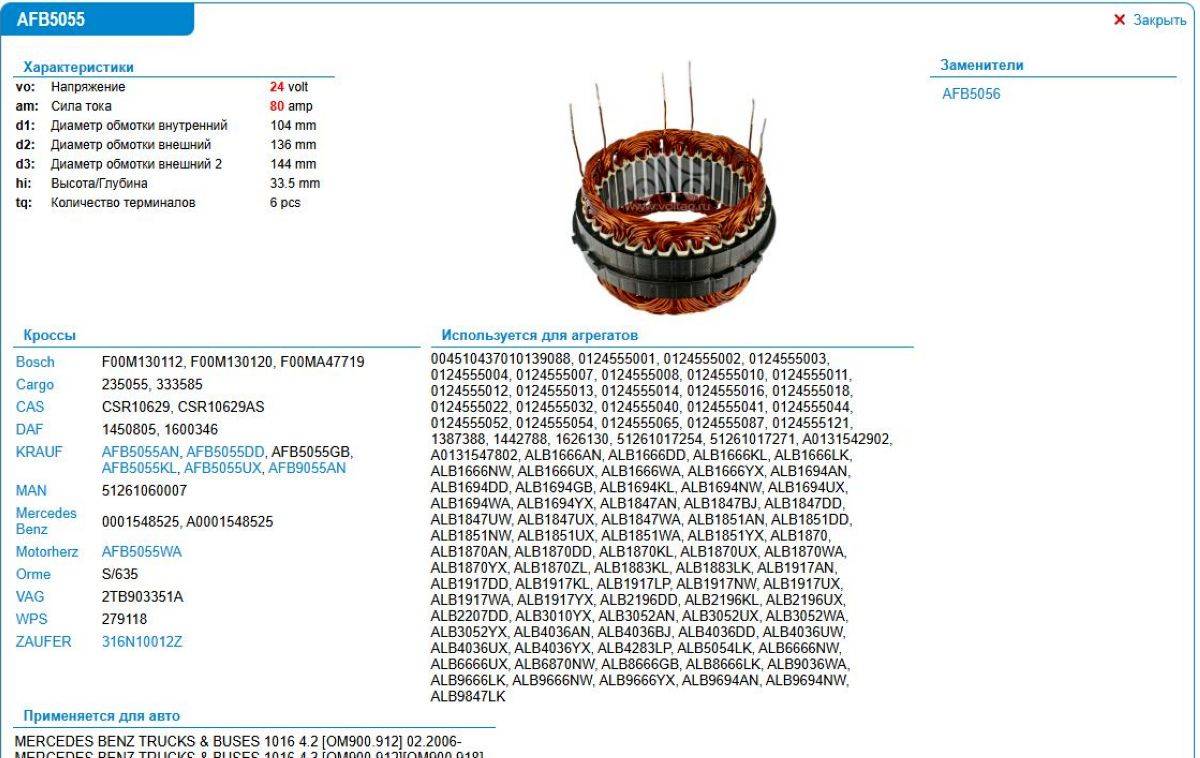This screenshot has width=1200, height=758.
Task: Click the WPS brand label
Action: click(x=32, y=619)
